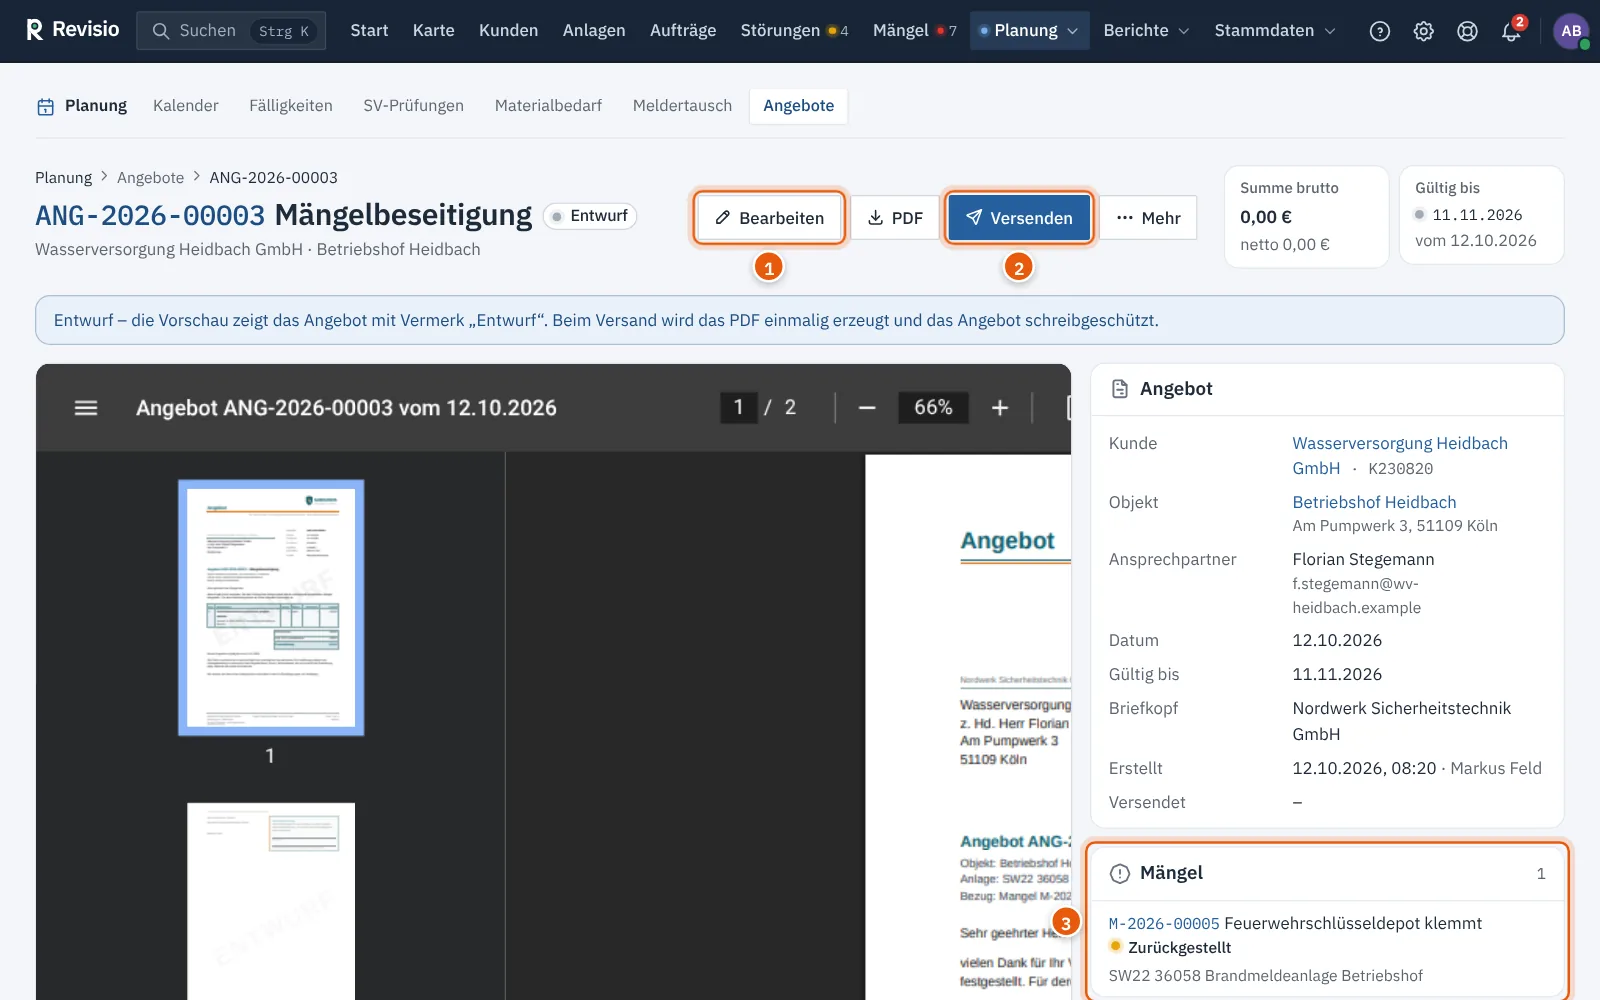Open Mängel with 7 badge

tap(914, 31)
